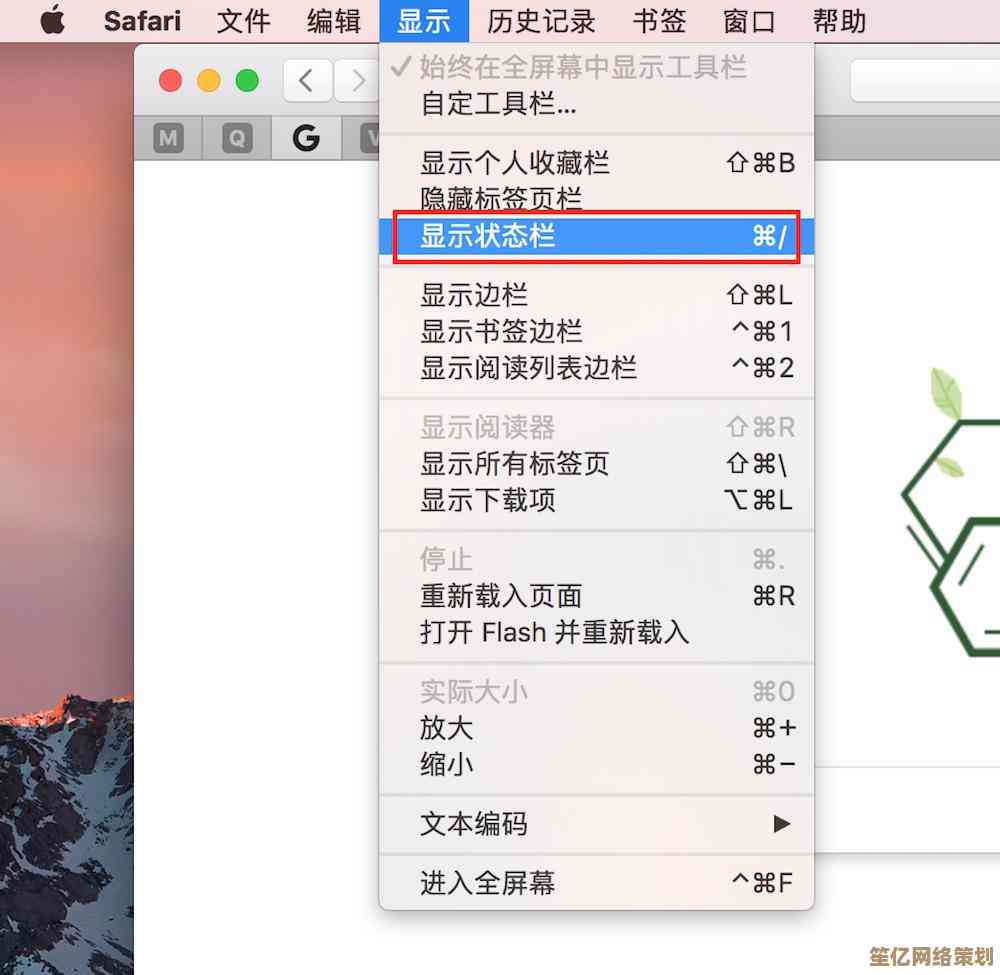
Task: Click the green fullscreen window button
Action: [247, 80]
